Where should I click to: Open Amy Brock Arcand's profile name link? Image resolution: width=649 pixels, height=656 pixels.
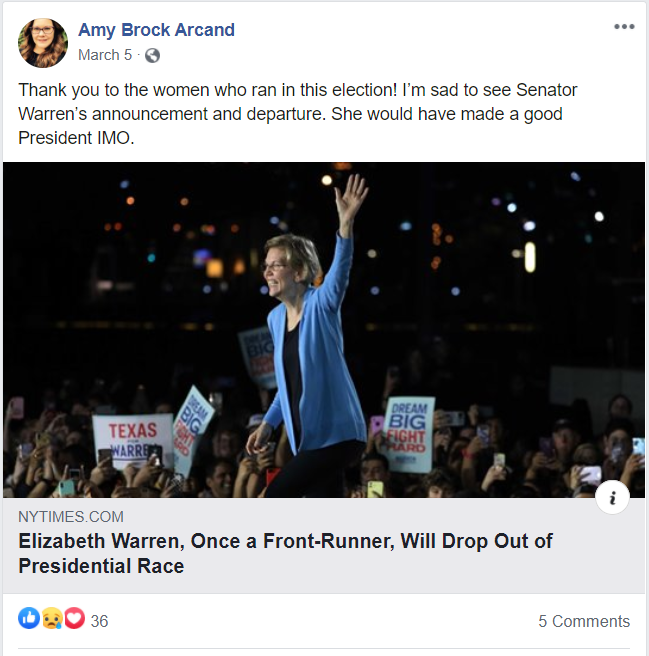click(156, 30)
